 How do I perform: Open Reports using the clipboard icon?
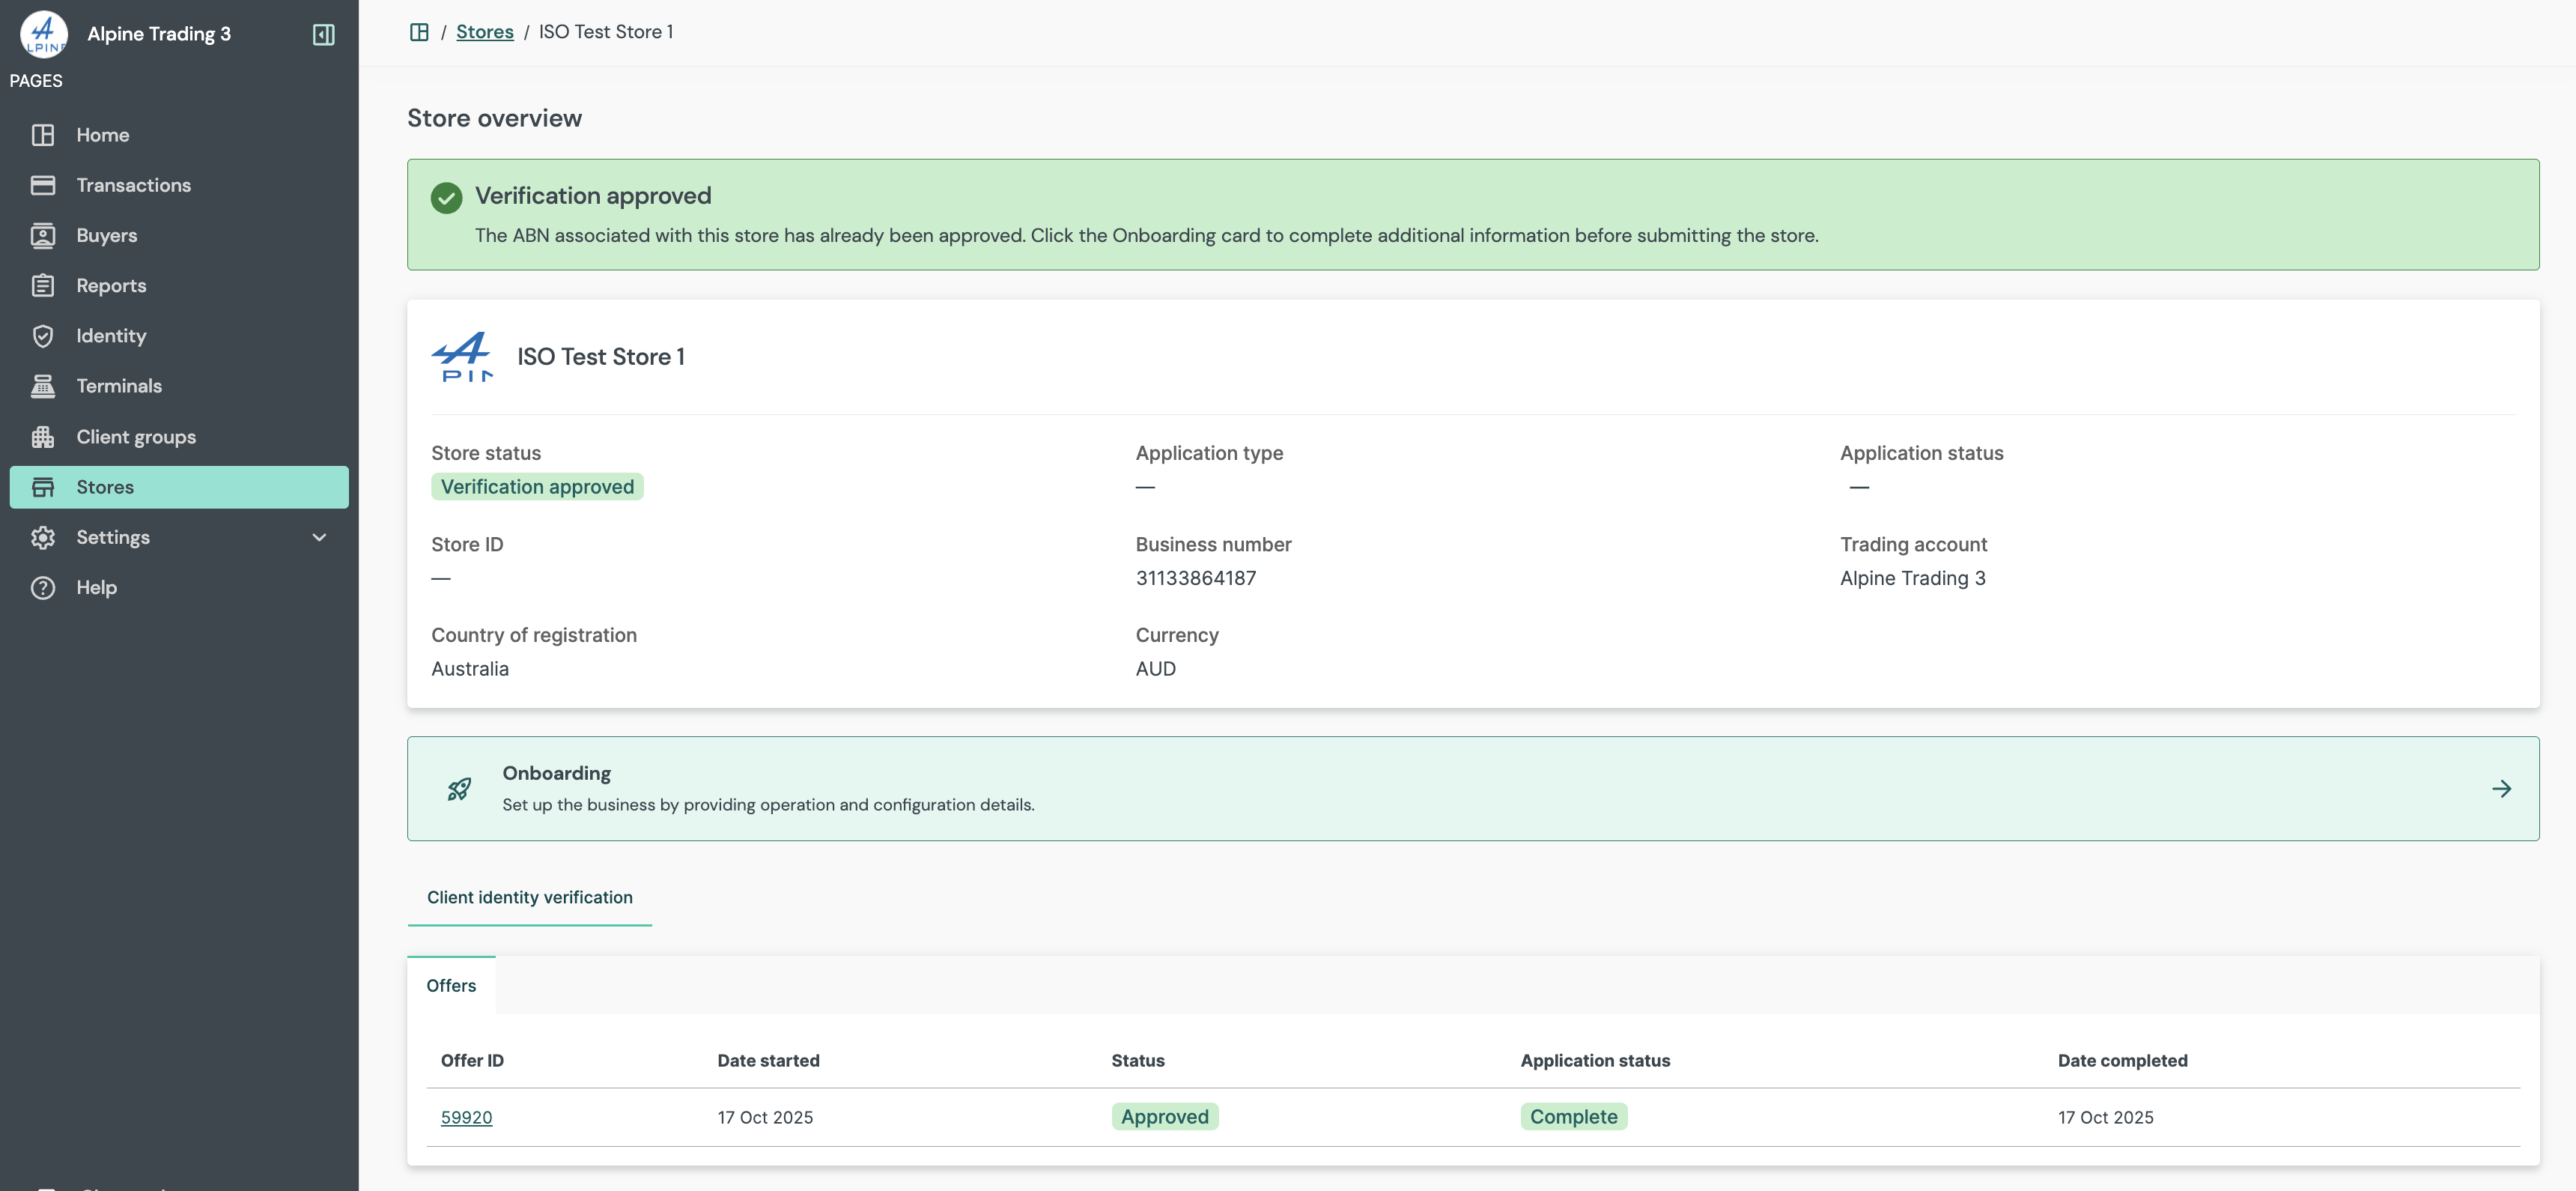[44, 285]
